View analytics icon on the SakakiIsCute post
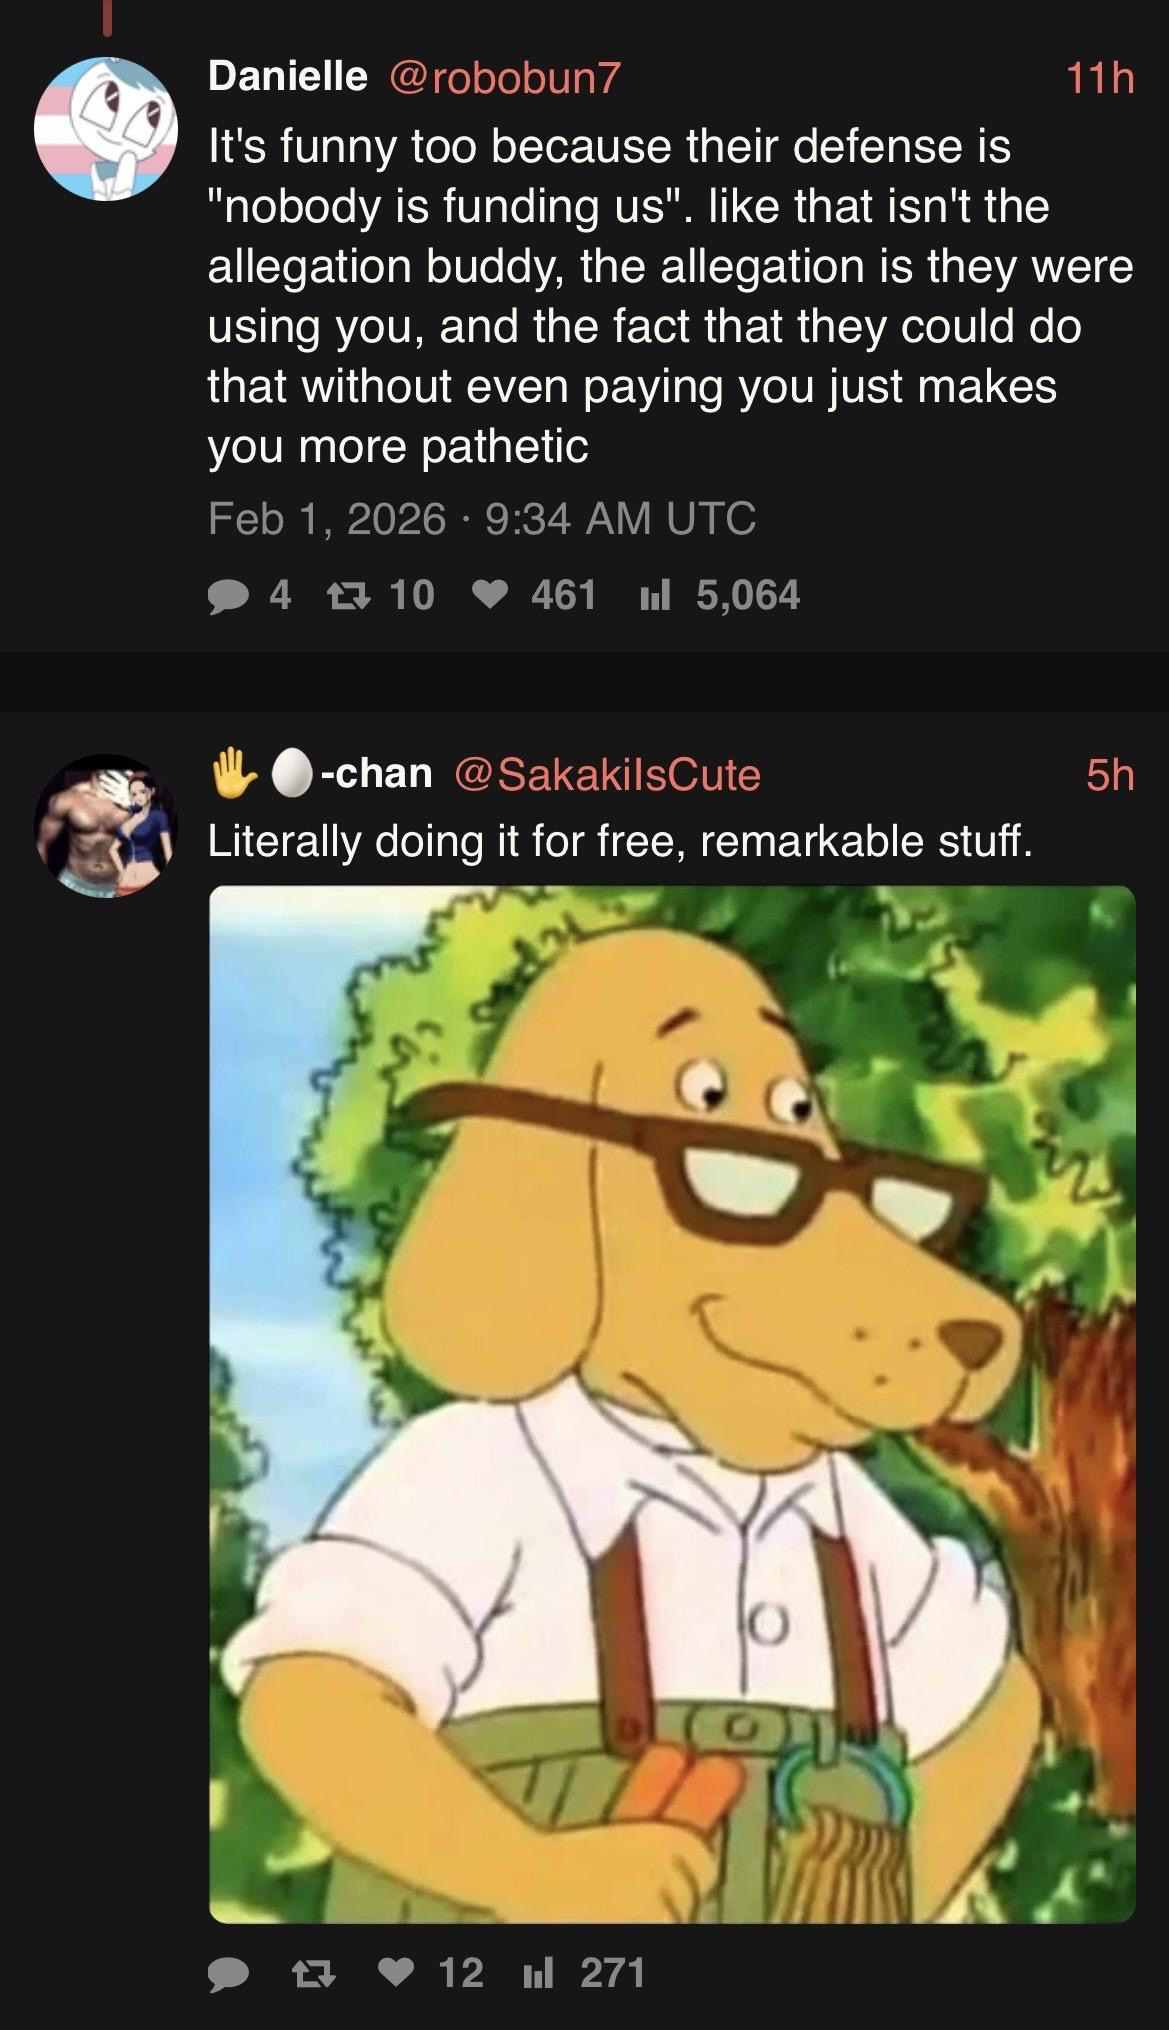This screenshot has height=2030, width=1169. (538, 1973)
